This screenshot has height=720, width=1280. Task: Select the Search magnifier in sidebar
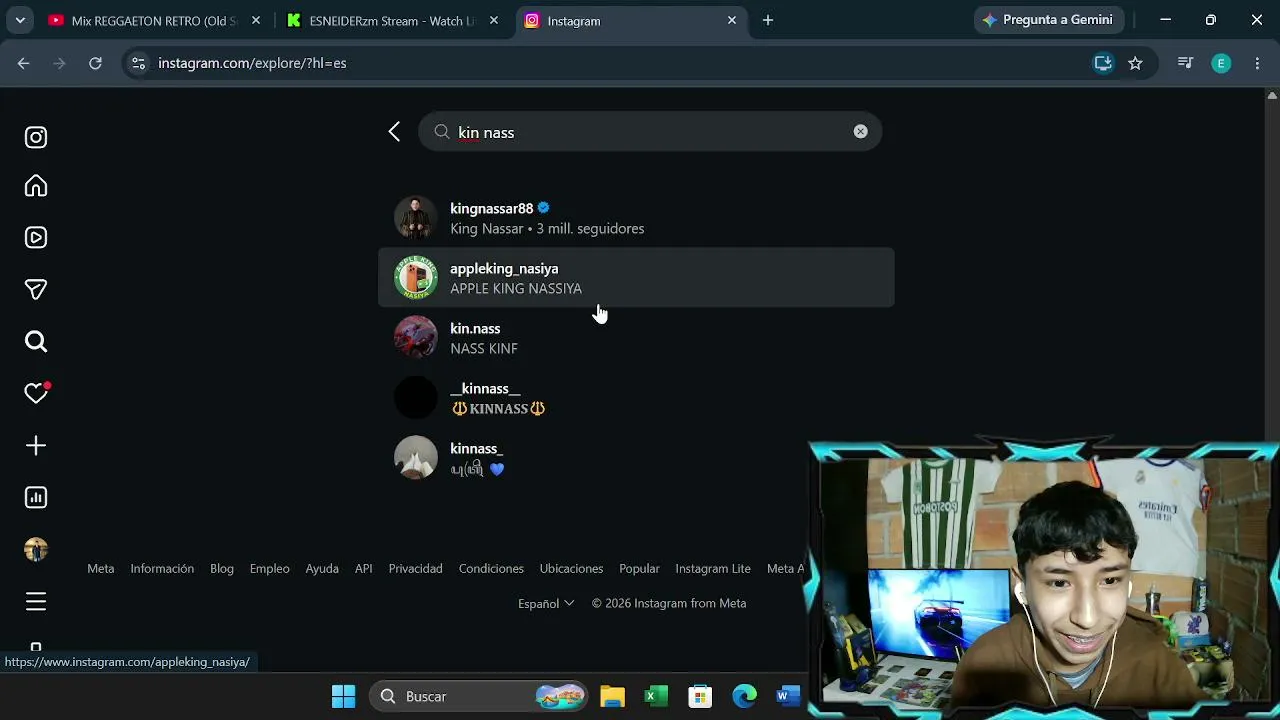tap(36, 342)
